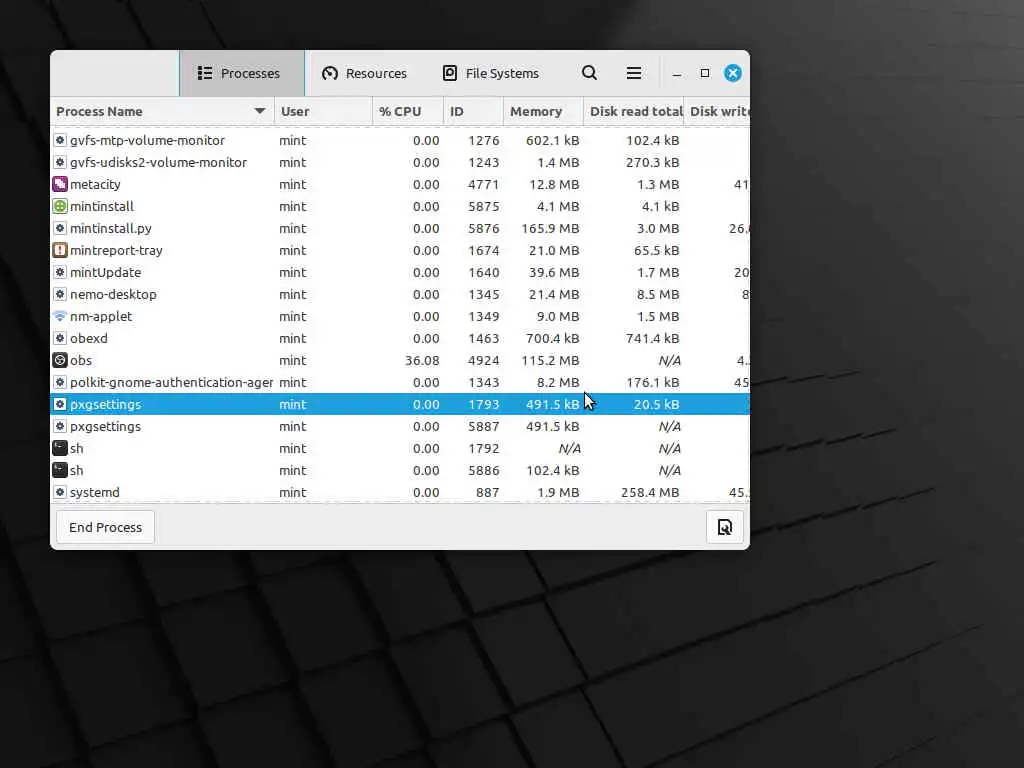Sort by the % CPU column header
This screenshot has height=768, width=1024.
[408, 111]
